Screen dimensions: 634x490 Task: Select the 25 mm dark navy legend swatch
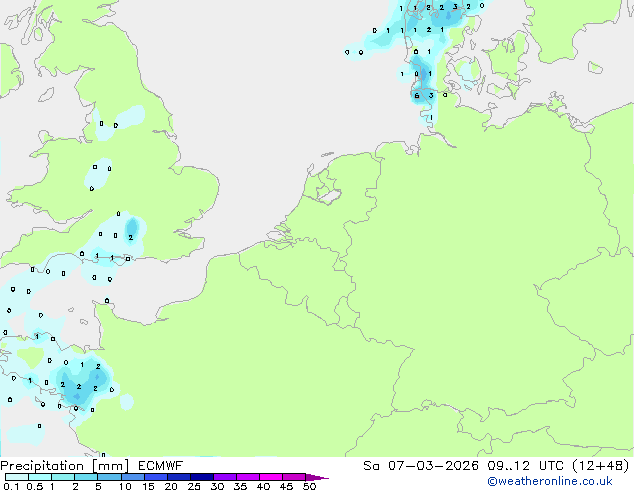[202, 477]
